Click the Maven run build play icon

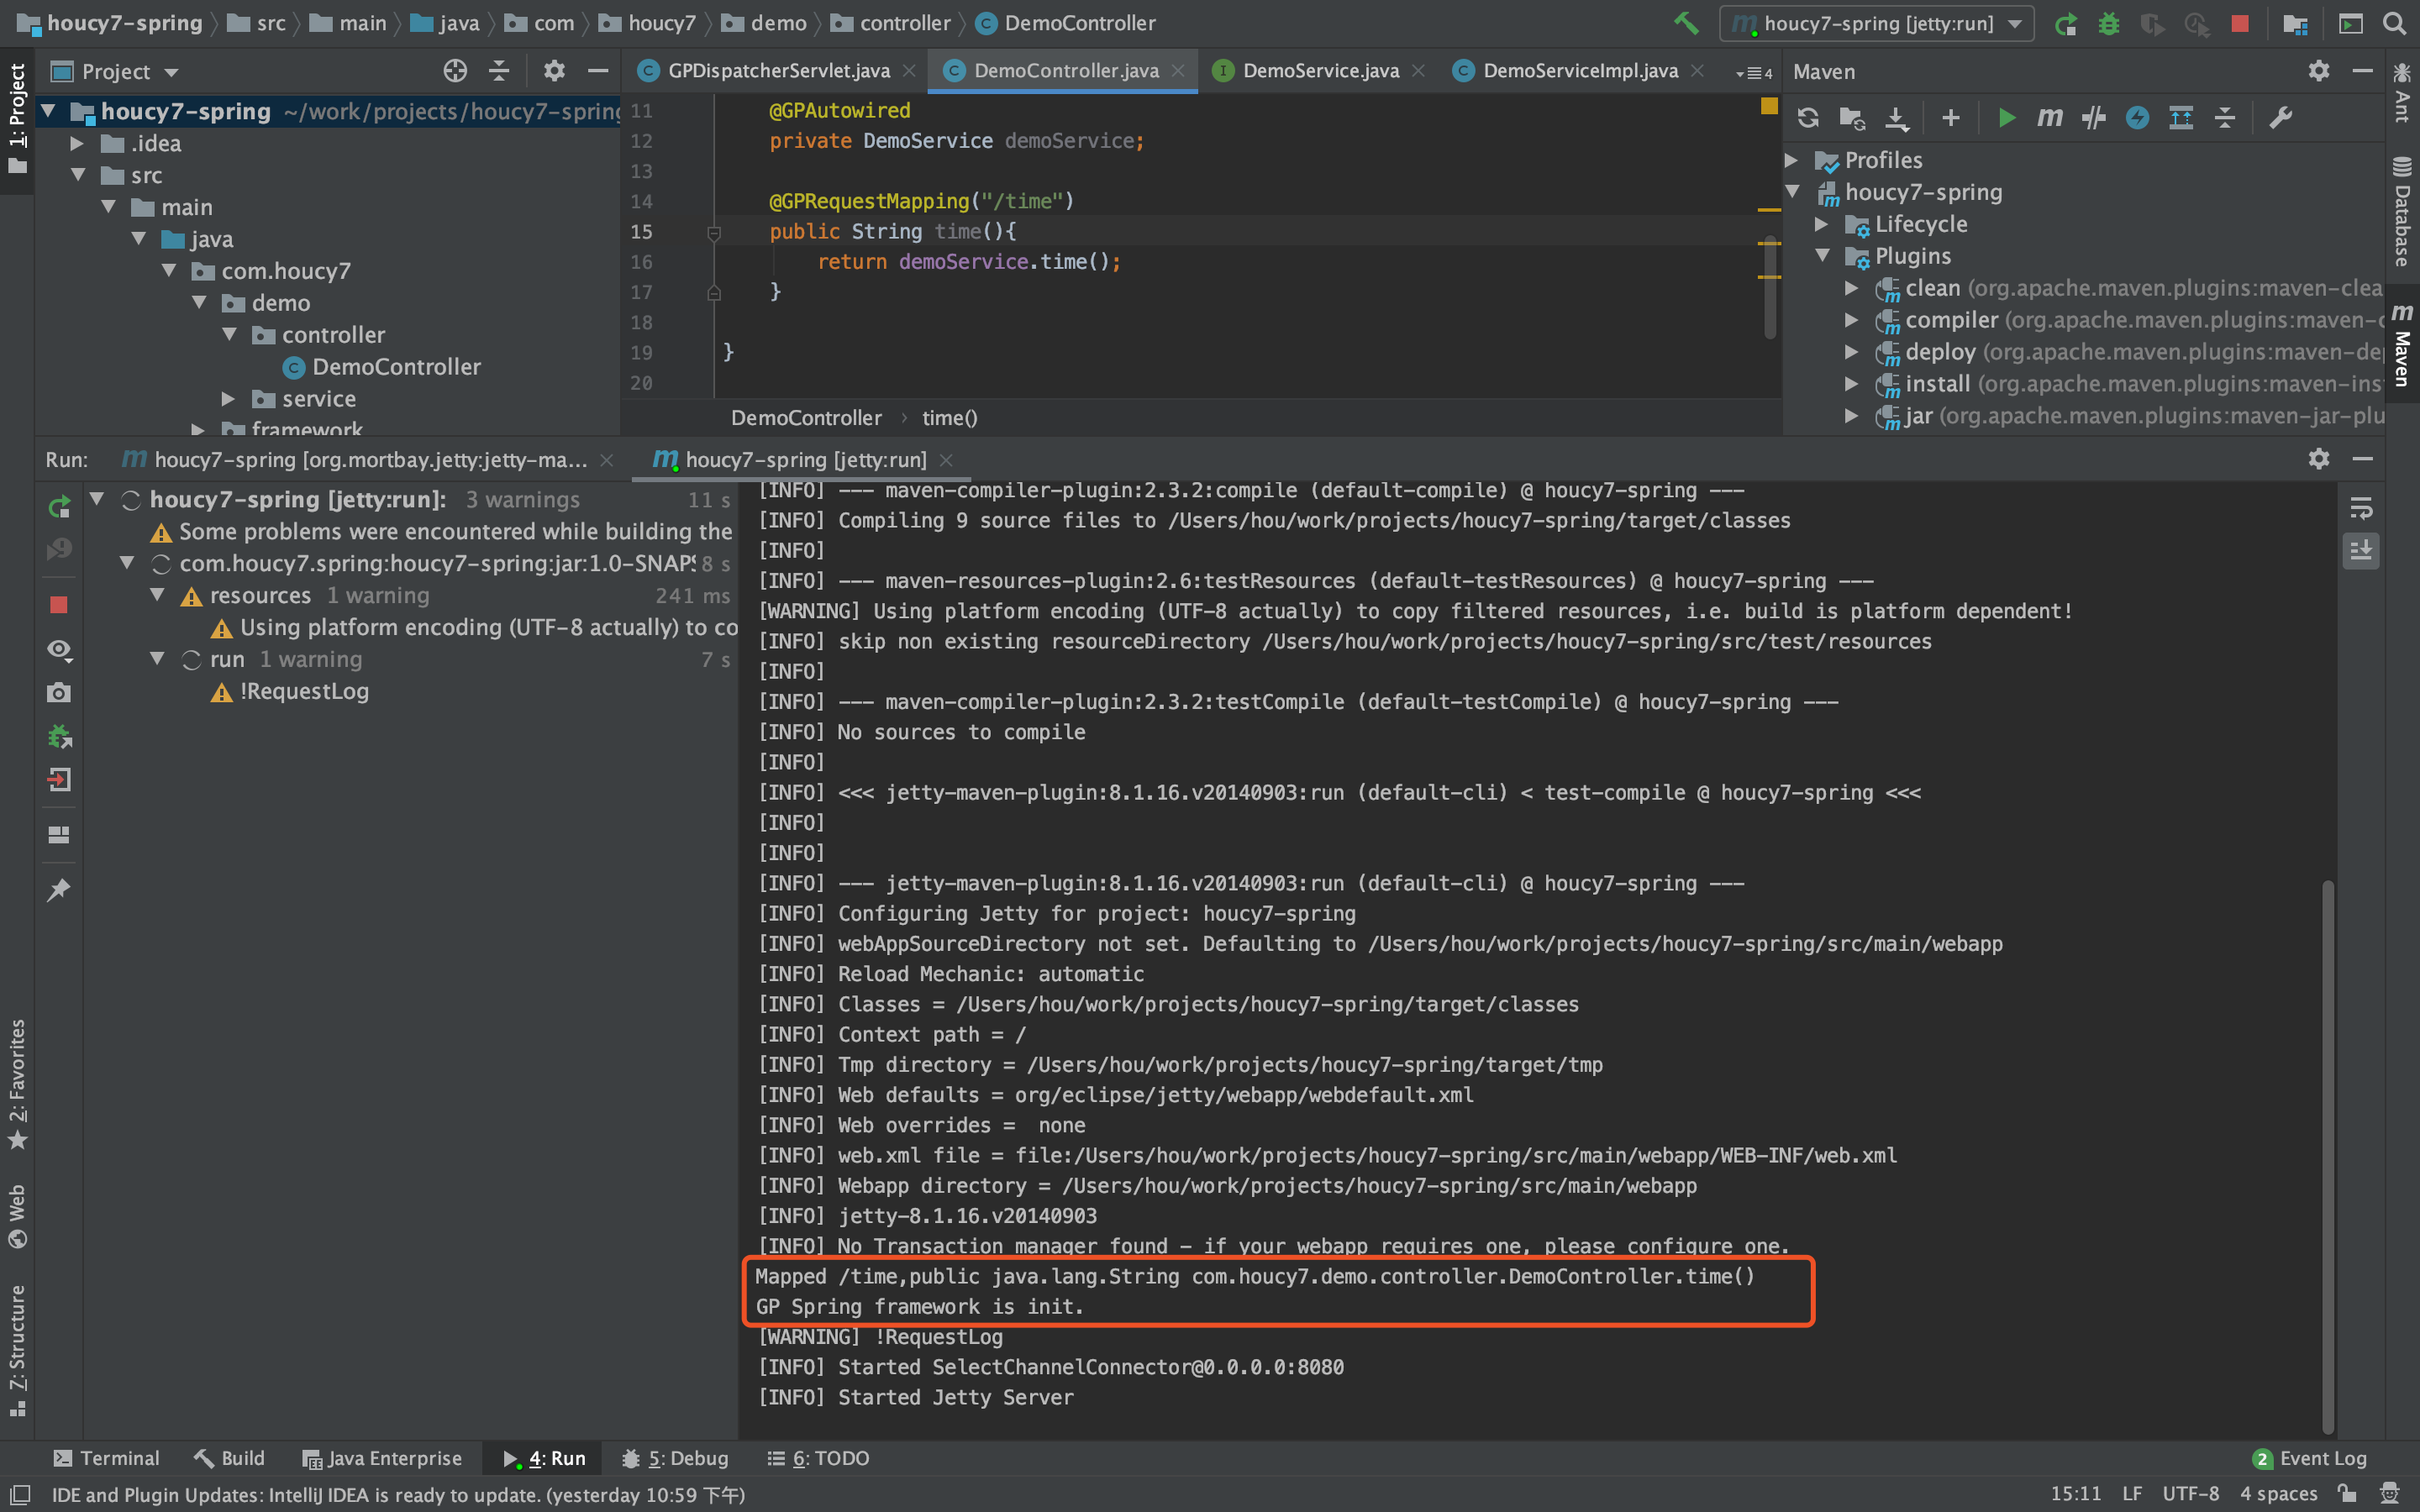[x=2006, y=118]
